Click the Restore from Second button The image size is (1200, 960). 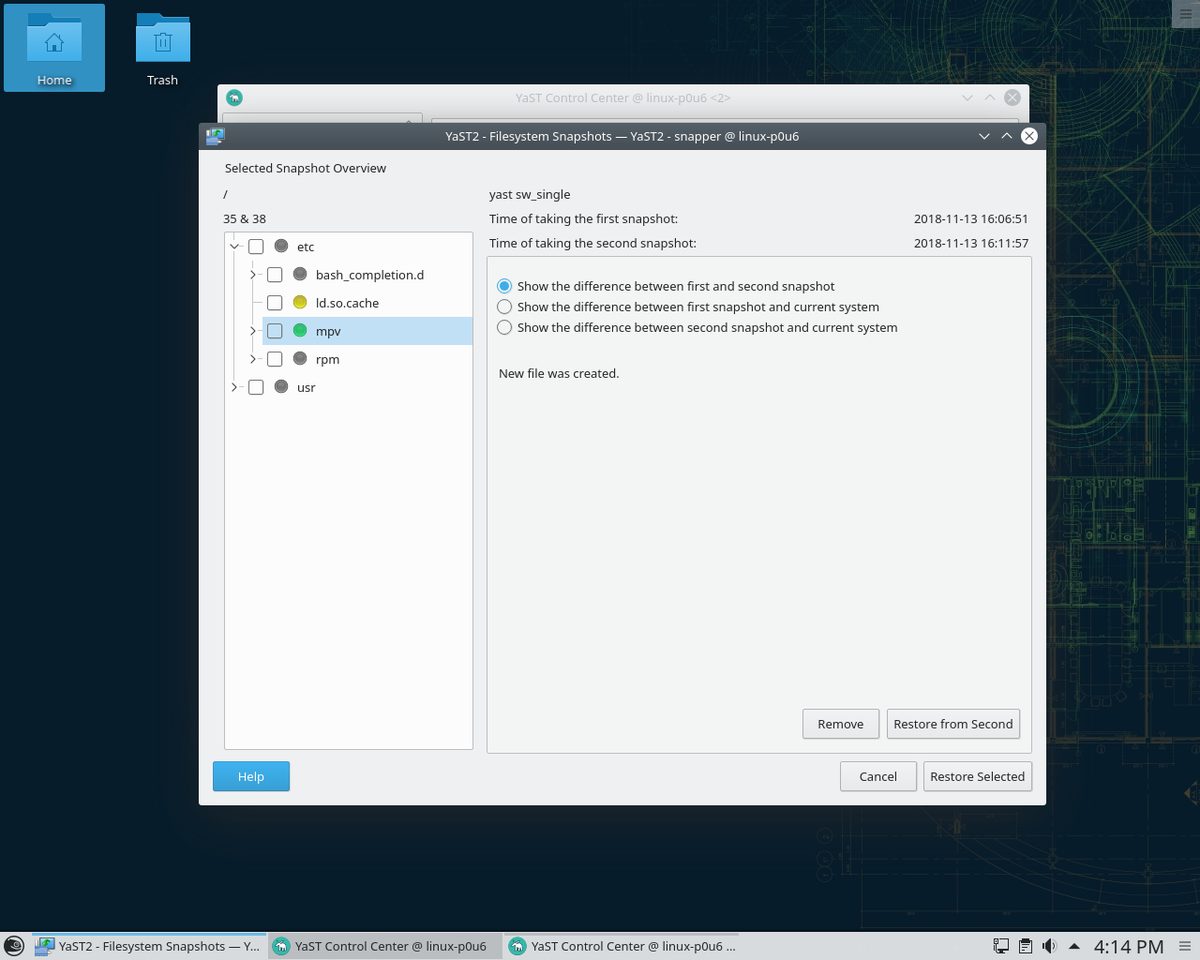(953, 724)
